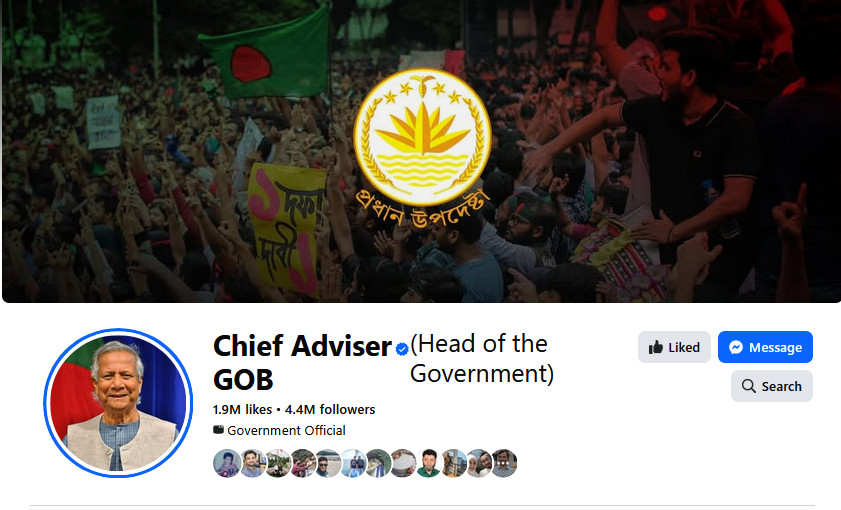
Task: Select follower avatar showing couple with hijab
Action: coord(479,463)
